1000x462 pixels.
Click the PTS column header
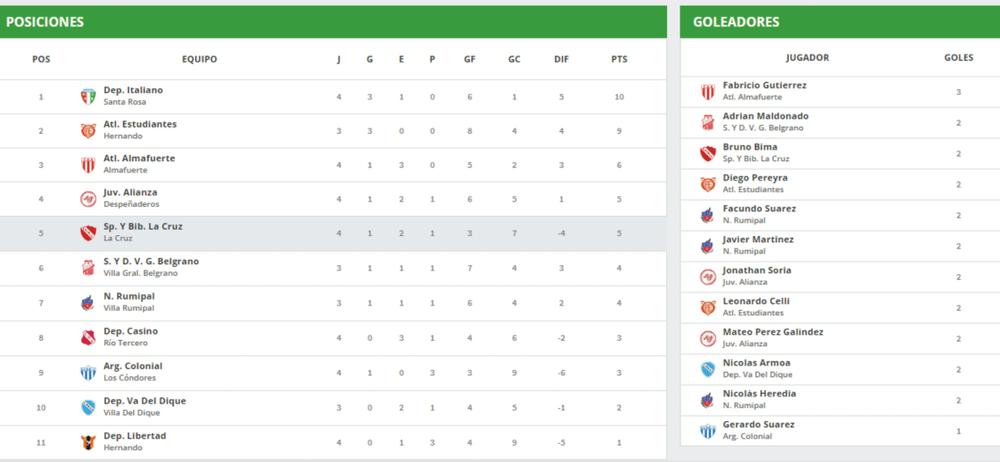pyautogui.click(x=619, y=59)
